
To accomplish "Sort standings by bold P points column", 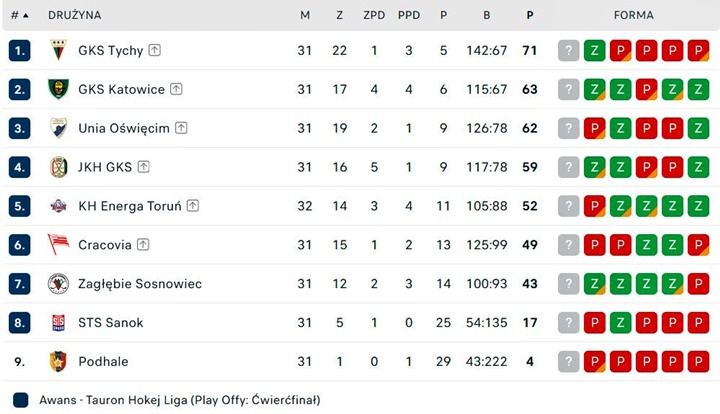I will 530,15.
